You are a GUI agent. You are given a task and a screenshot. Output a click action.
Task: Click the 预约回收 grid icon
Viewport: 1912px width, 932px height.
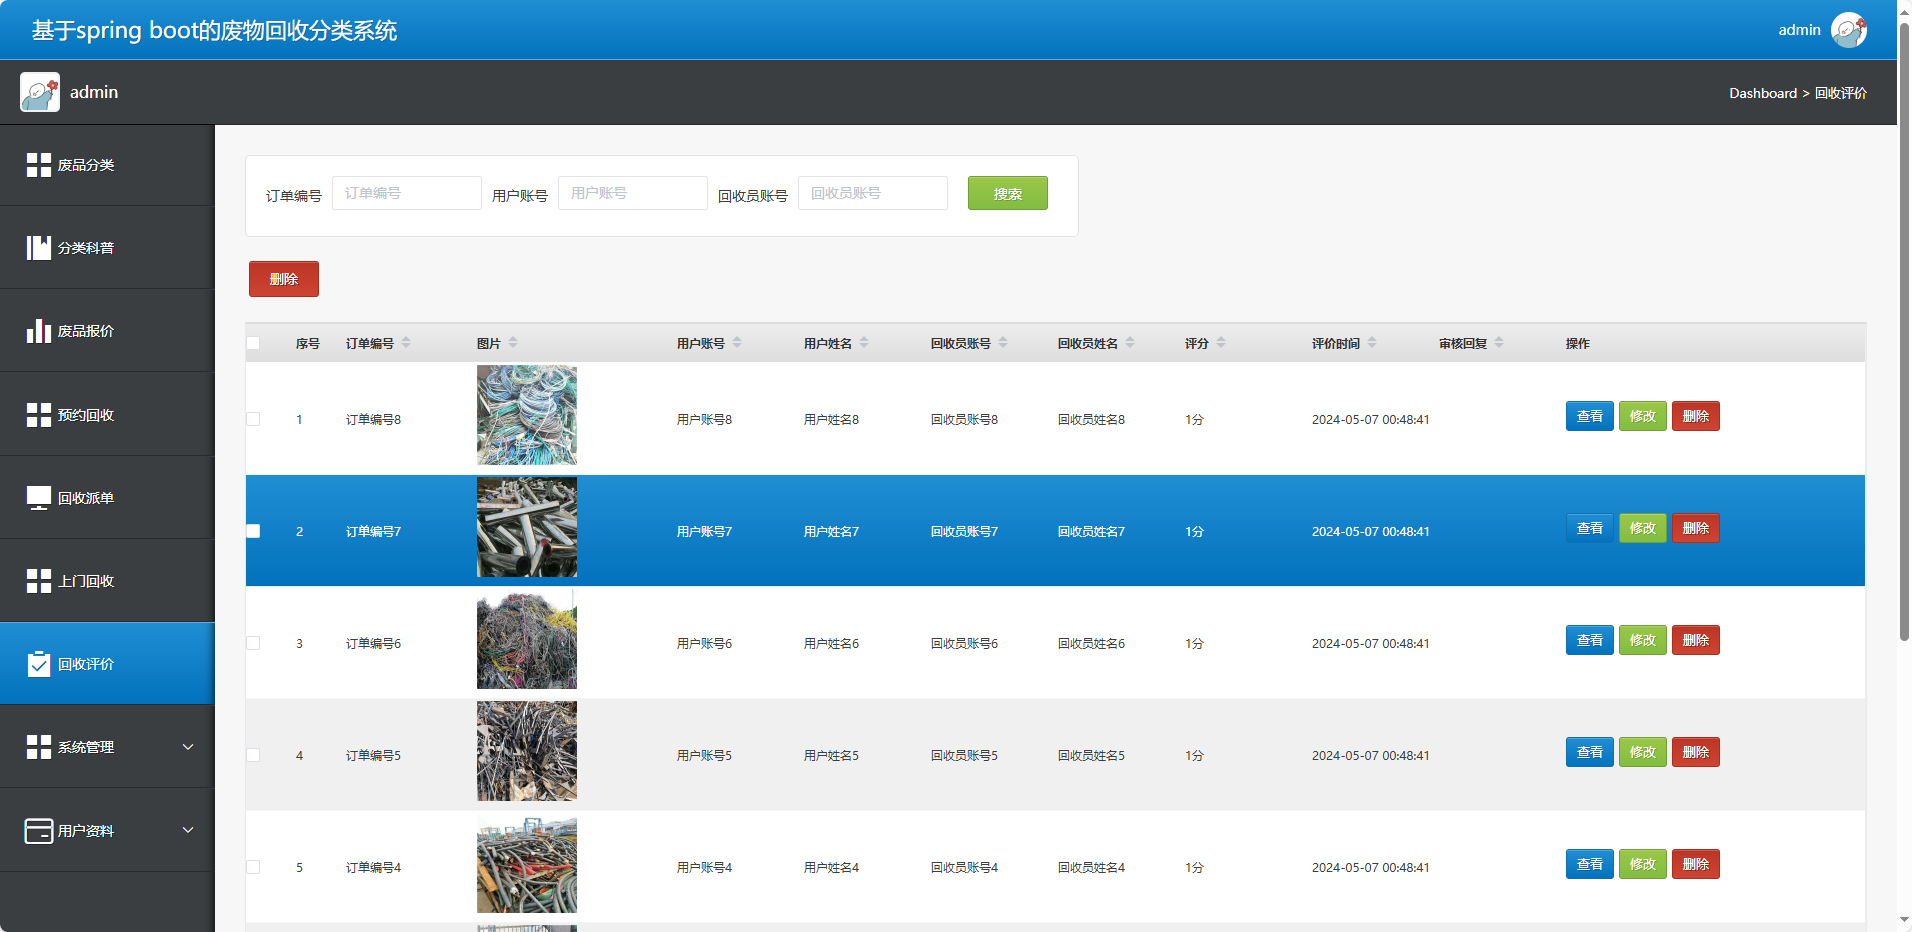pyautogui.click(x=39, y=415)
